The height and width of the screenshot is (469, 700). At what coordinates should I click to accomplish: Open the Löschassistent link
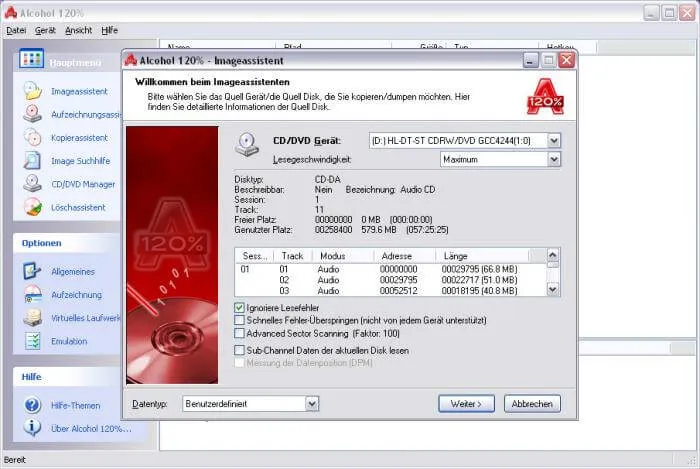tap(78, 208)
